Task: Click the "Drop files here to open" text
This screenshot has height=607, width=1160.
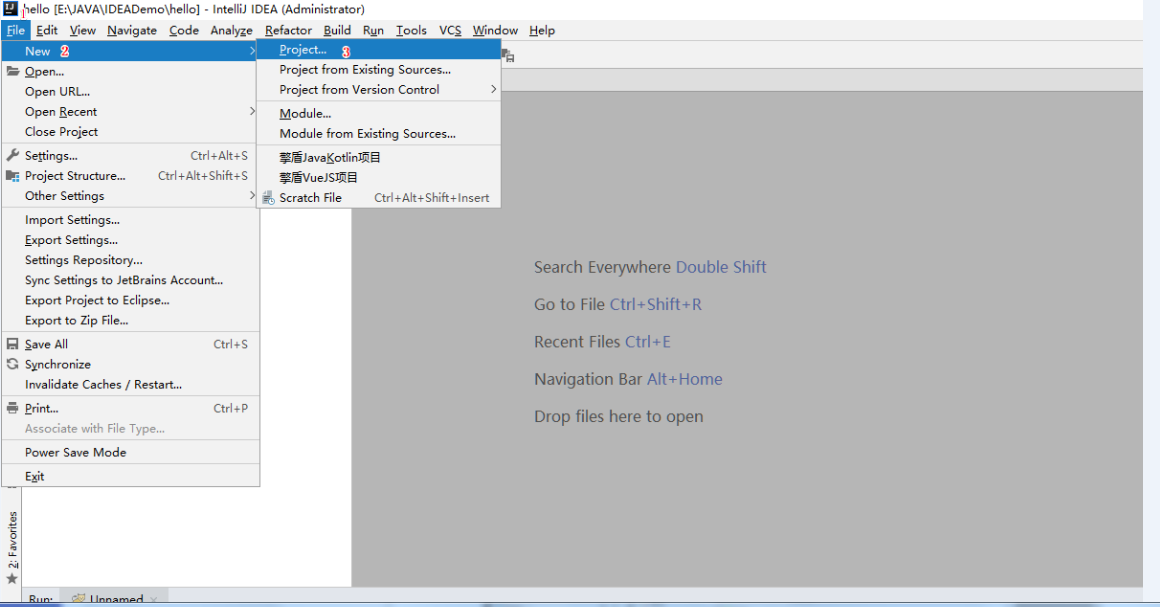Action: pyautogui.click(x=618, y=417)
